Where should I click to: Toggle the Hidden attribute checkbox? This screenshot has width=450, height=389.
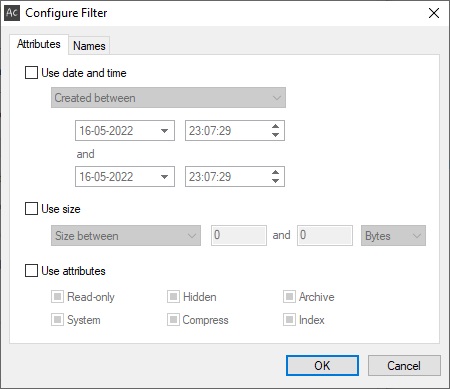(x=173, y=296)
